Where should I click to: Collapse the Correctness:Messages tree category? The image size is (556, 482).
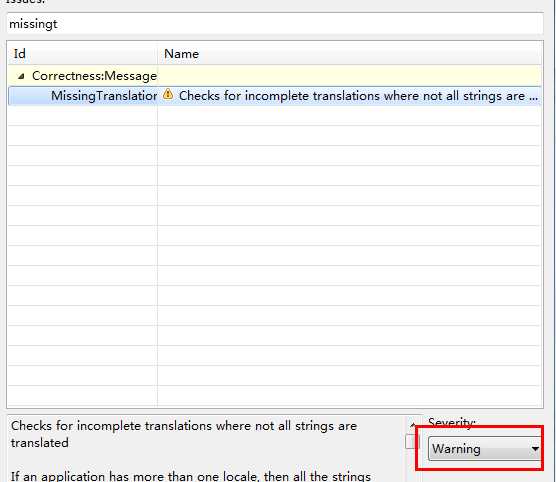pos(21,76)
